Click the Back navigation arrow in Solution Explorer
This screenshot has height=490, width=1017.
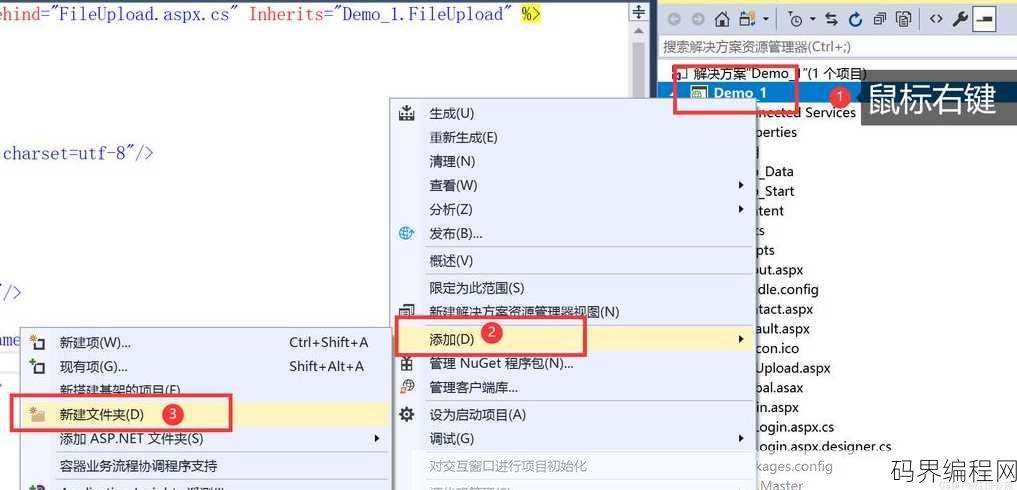tap(674, 19)
